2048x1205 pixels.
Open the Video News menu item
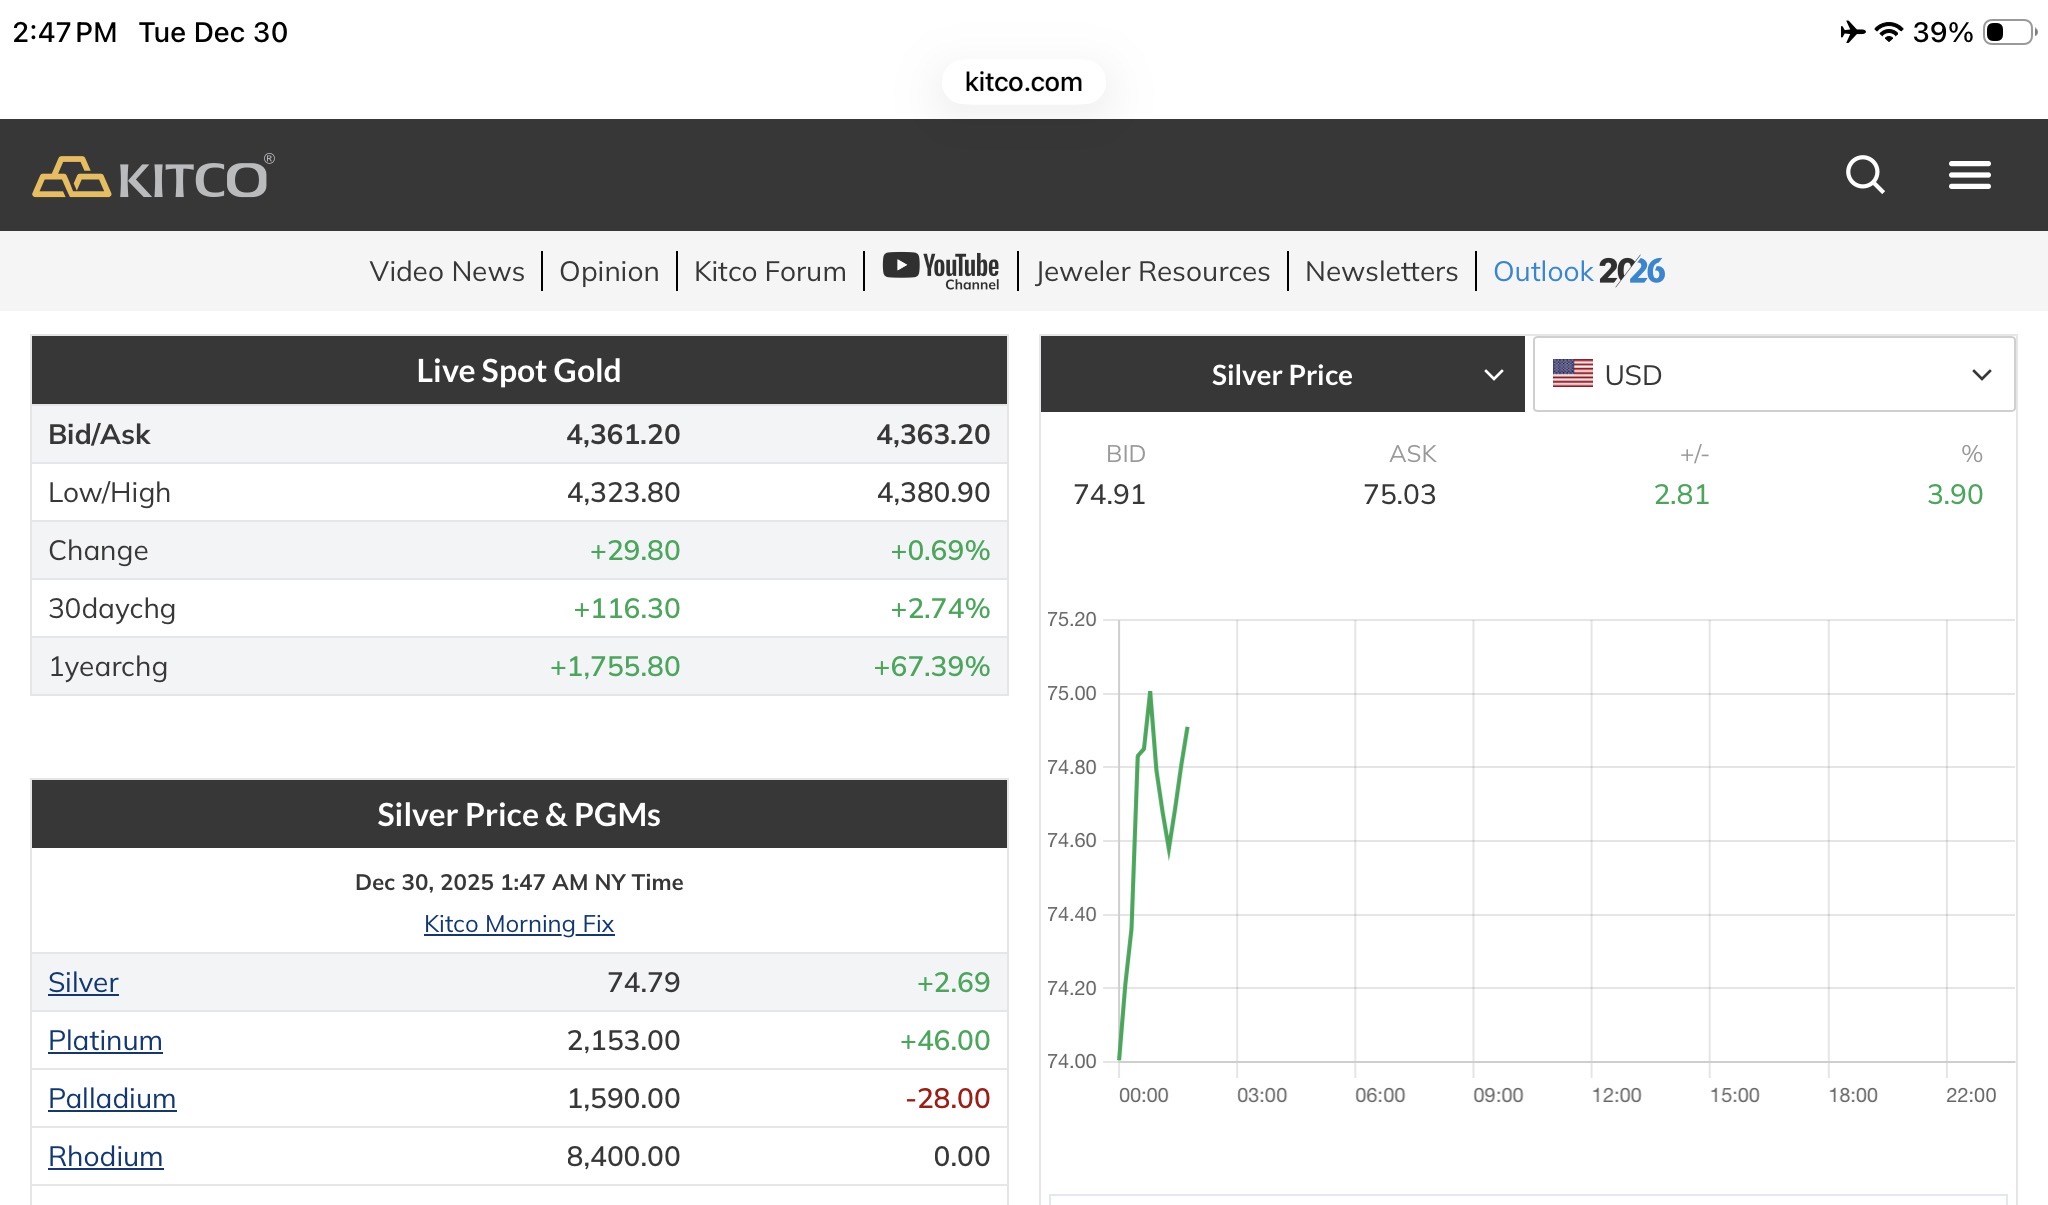click(x=446, y=271)
